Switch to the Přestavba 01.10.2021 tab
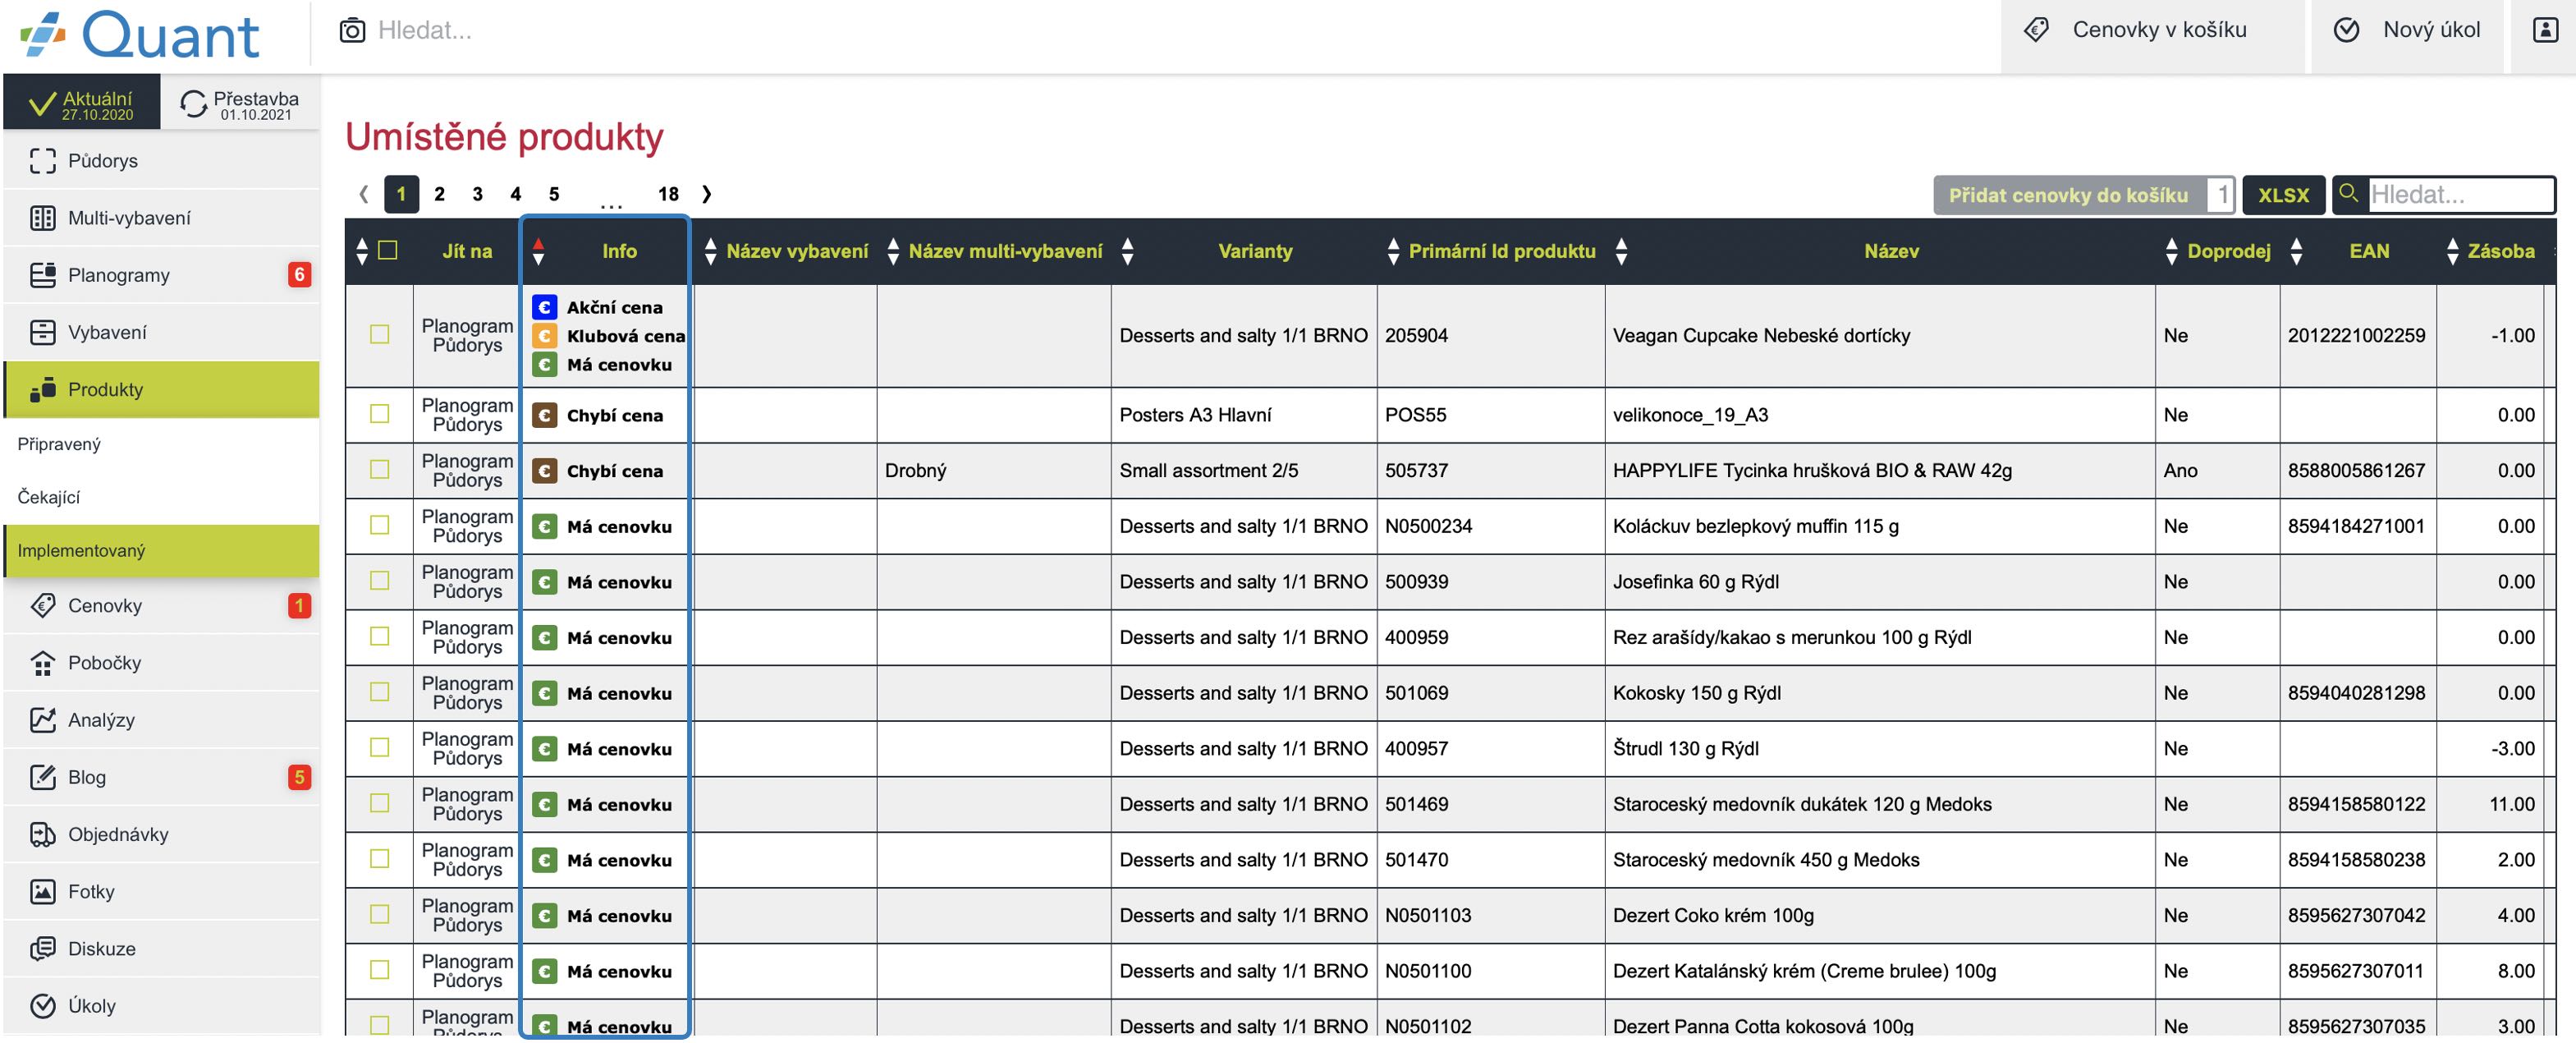 click(x=241, y=103)
